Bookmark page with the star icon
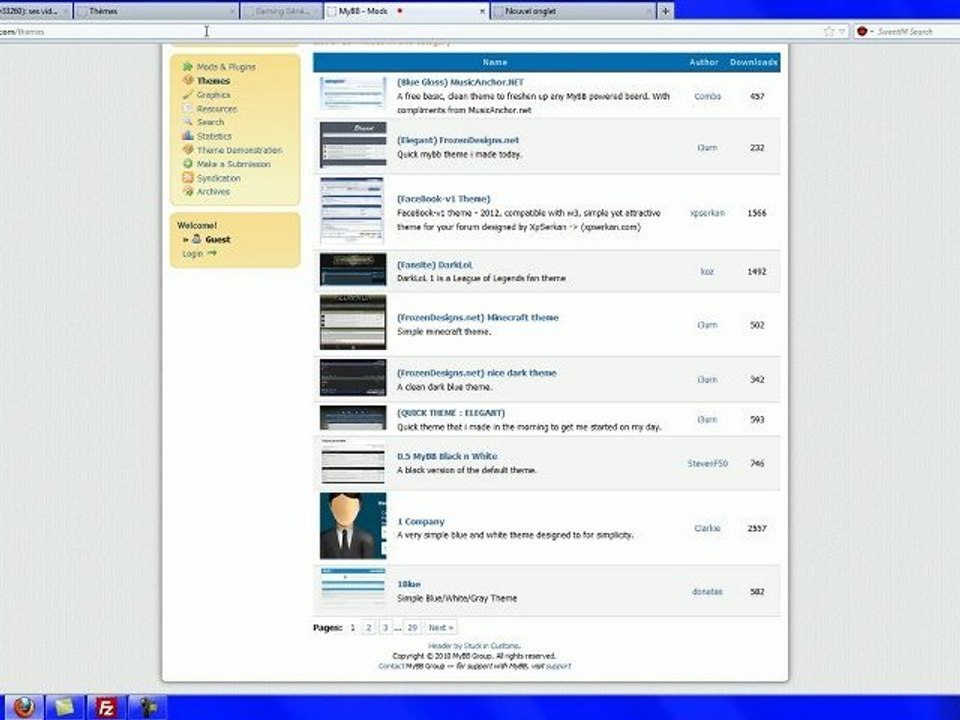 (829, 31)
